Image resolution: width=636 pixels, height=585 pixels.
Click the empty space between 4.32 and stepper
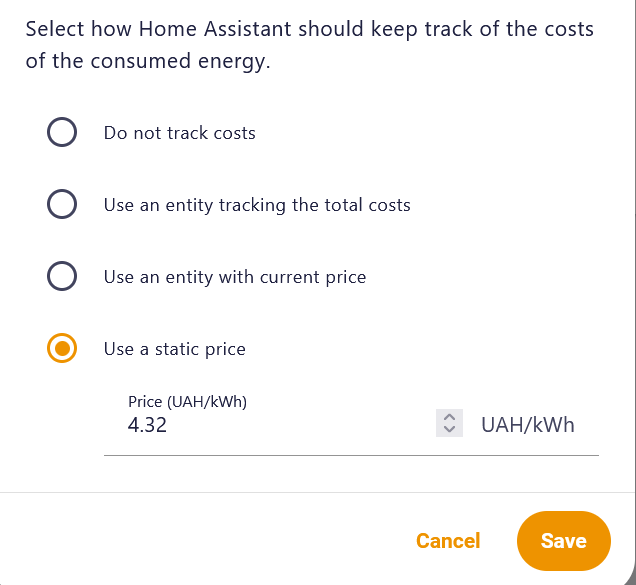coord(300,425)
